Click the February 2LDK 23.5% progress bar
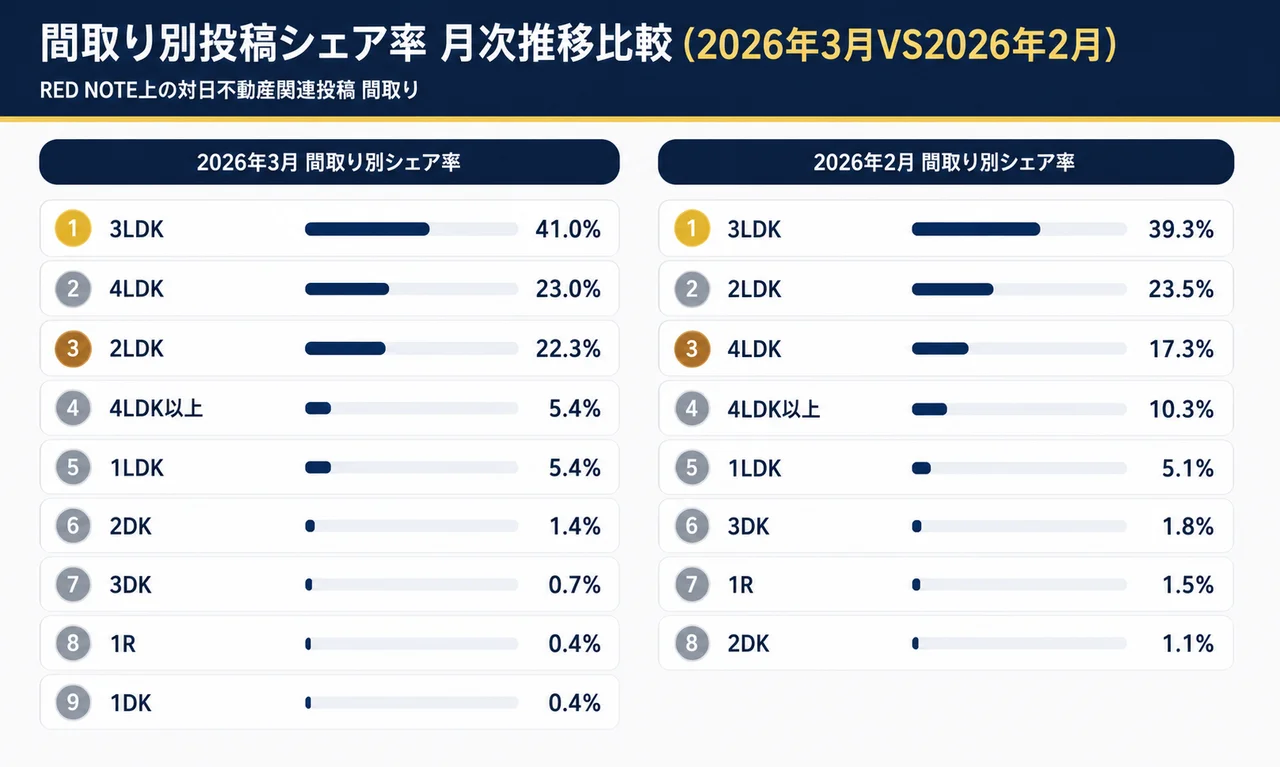Screen dimensions: 1280x767 pos(1018,289)
